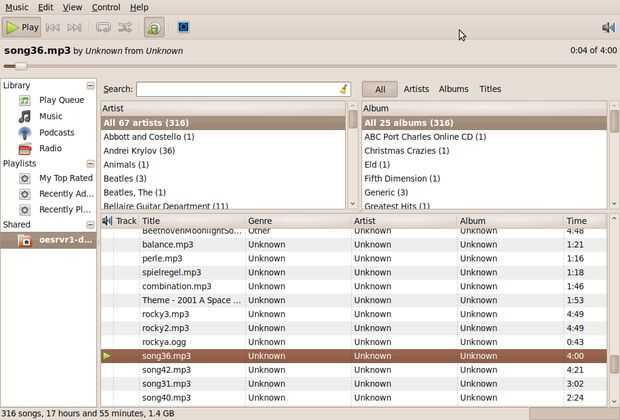Click the Play button
620x420 pixels.
click(x=21, y=27)
